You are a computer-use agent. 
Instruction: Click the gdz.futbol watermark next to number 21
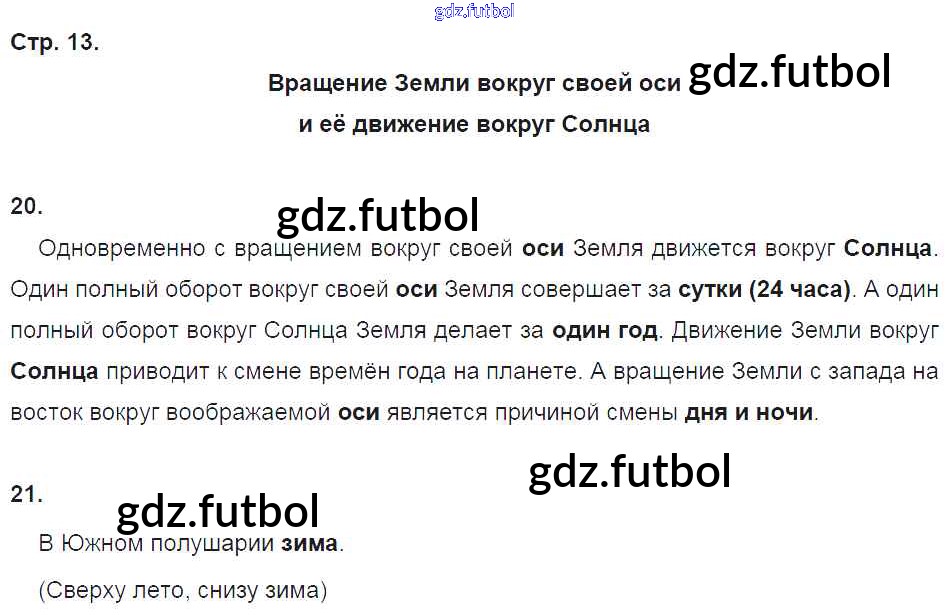click(x=218, y=512)
